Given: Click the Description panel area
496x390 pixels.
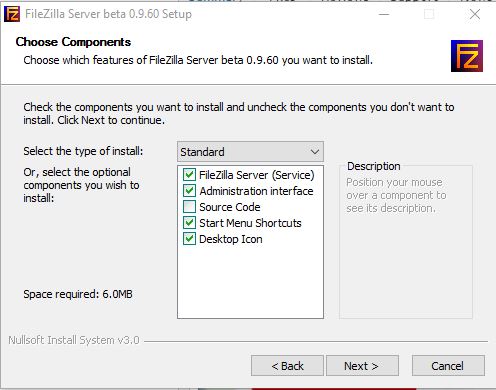Looking at the screenshot, I should (406, 242).
